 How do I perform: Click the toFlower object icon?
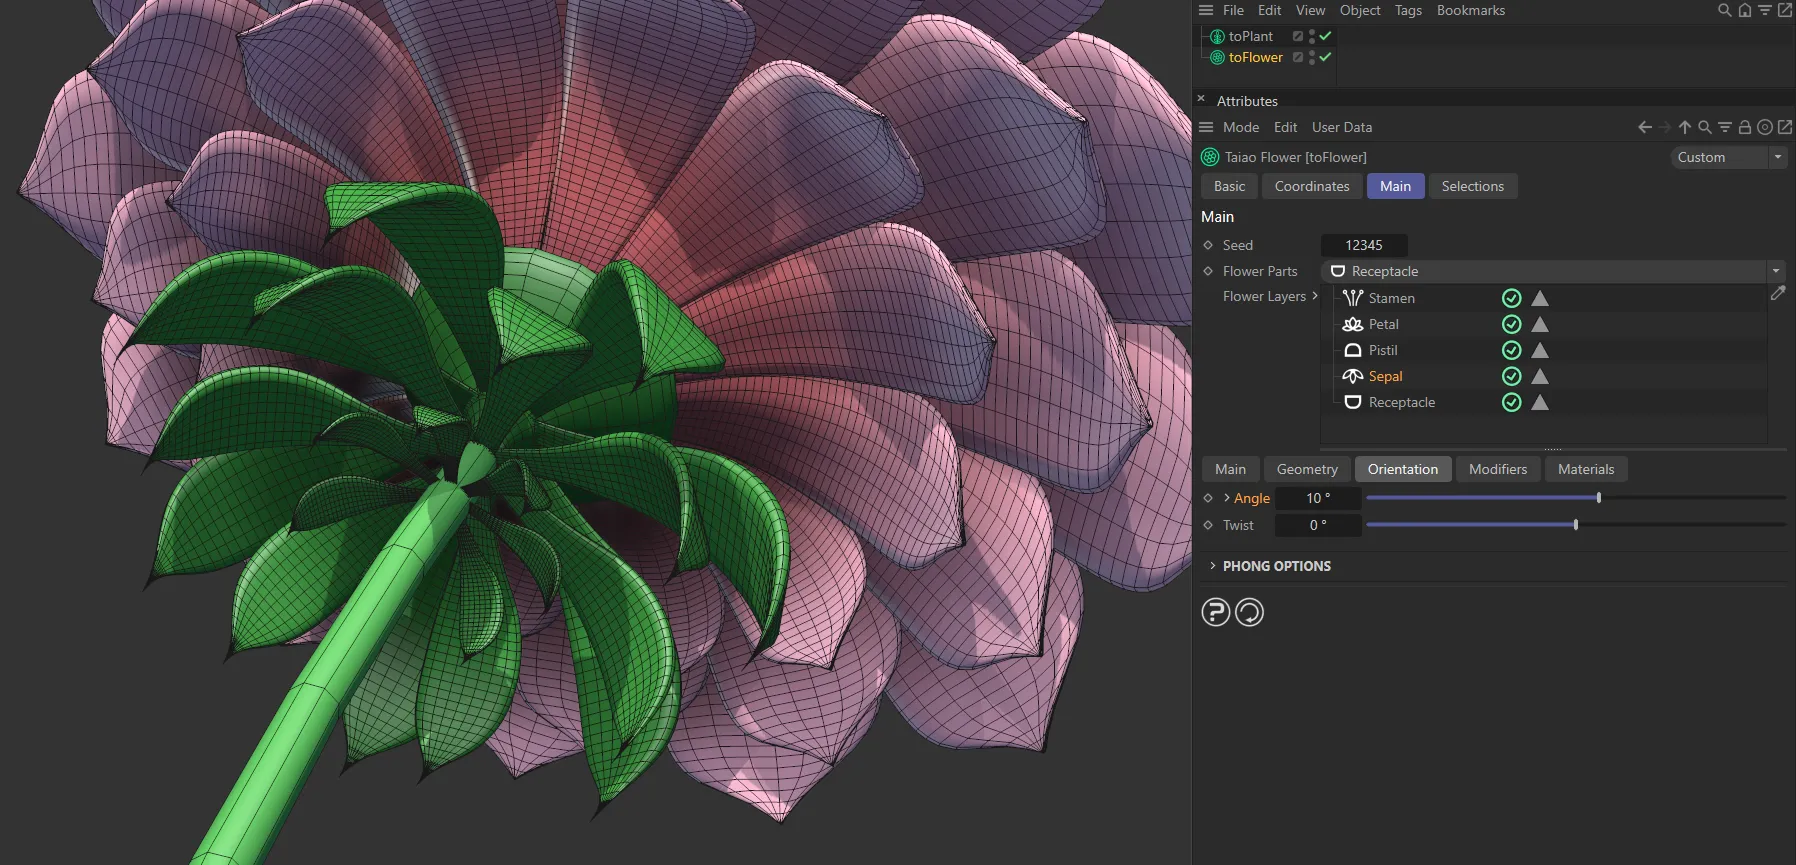point(1217,57)
